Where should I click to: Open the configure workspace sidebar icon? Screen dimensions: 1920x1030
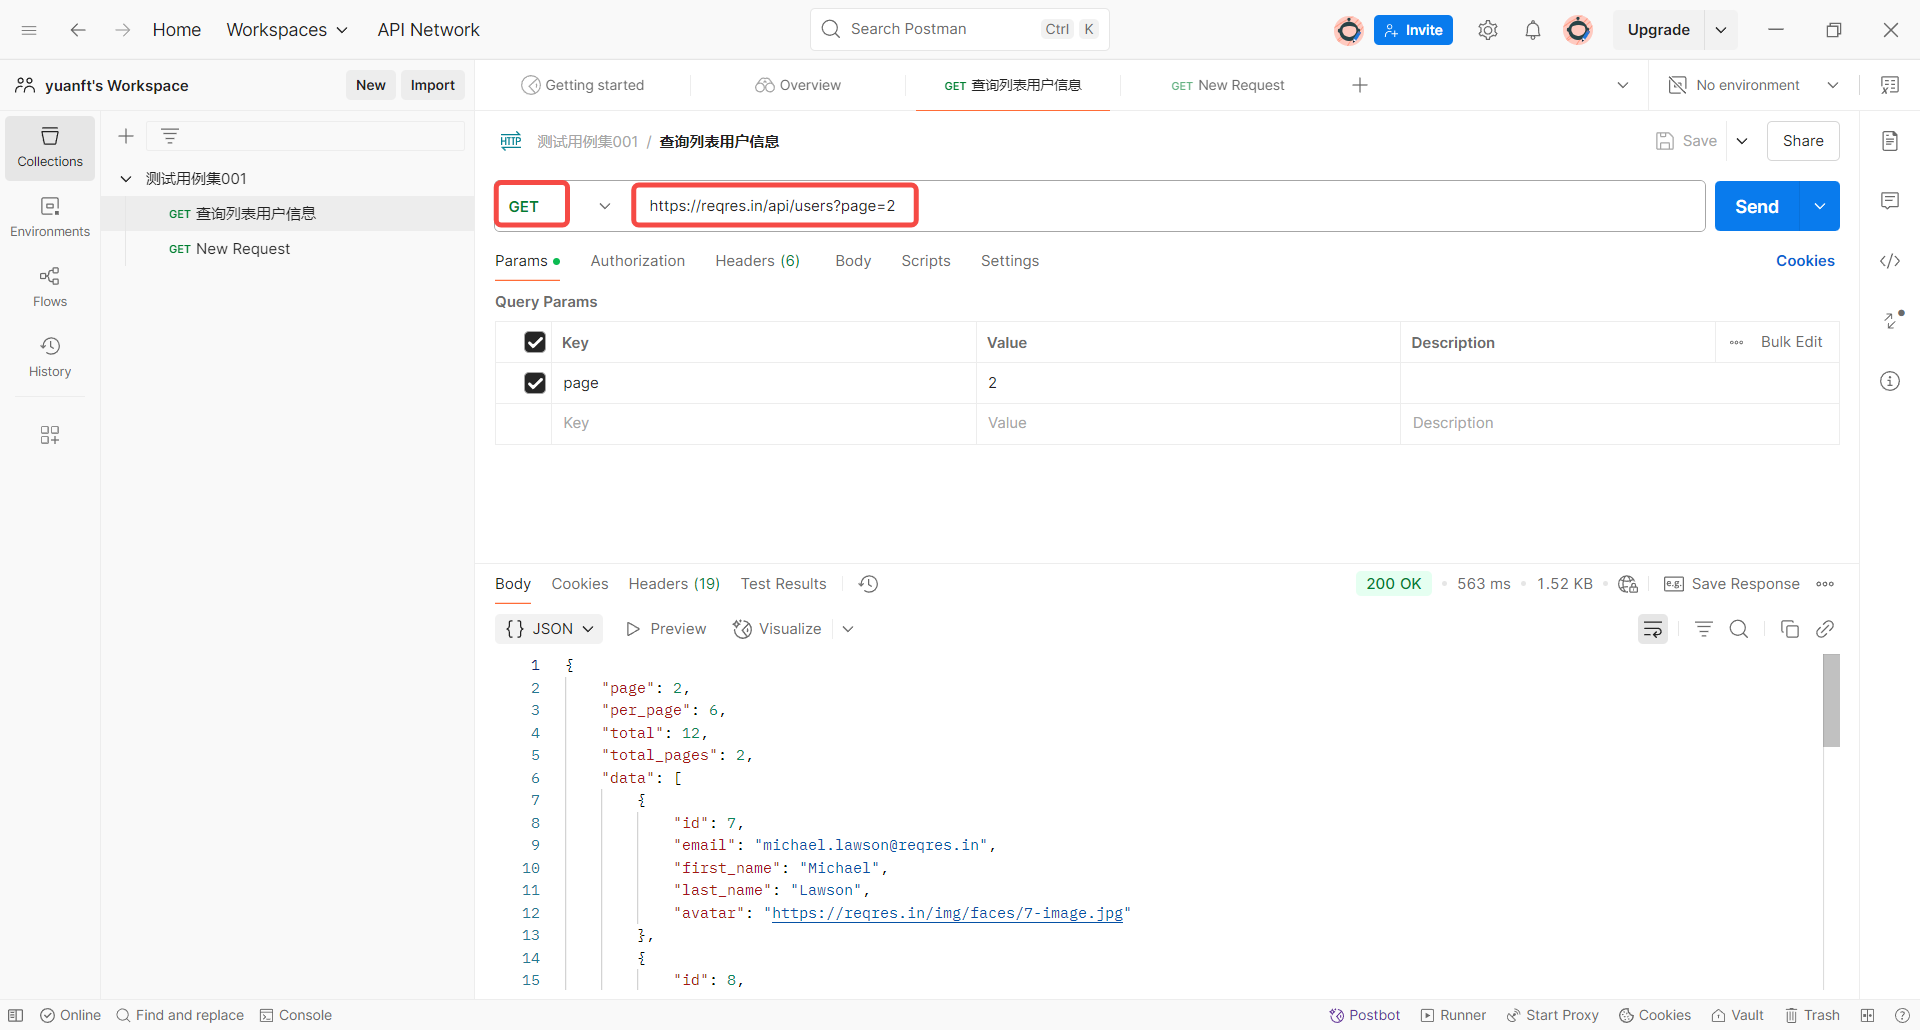[x=50, y=435]
